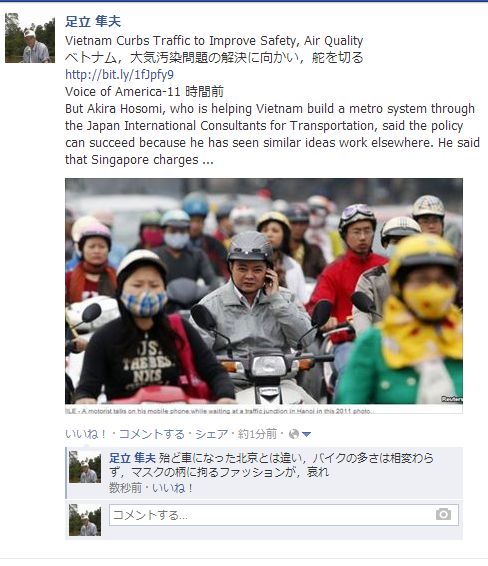This screenshot has width=488, height=566.
Task: Open the audience selector dropdown arrow
Action: pos(306,434)
